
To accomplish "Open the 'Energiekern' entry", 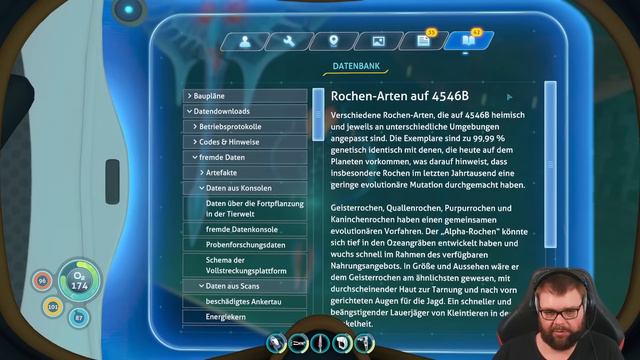I will click(245, 317).
